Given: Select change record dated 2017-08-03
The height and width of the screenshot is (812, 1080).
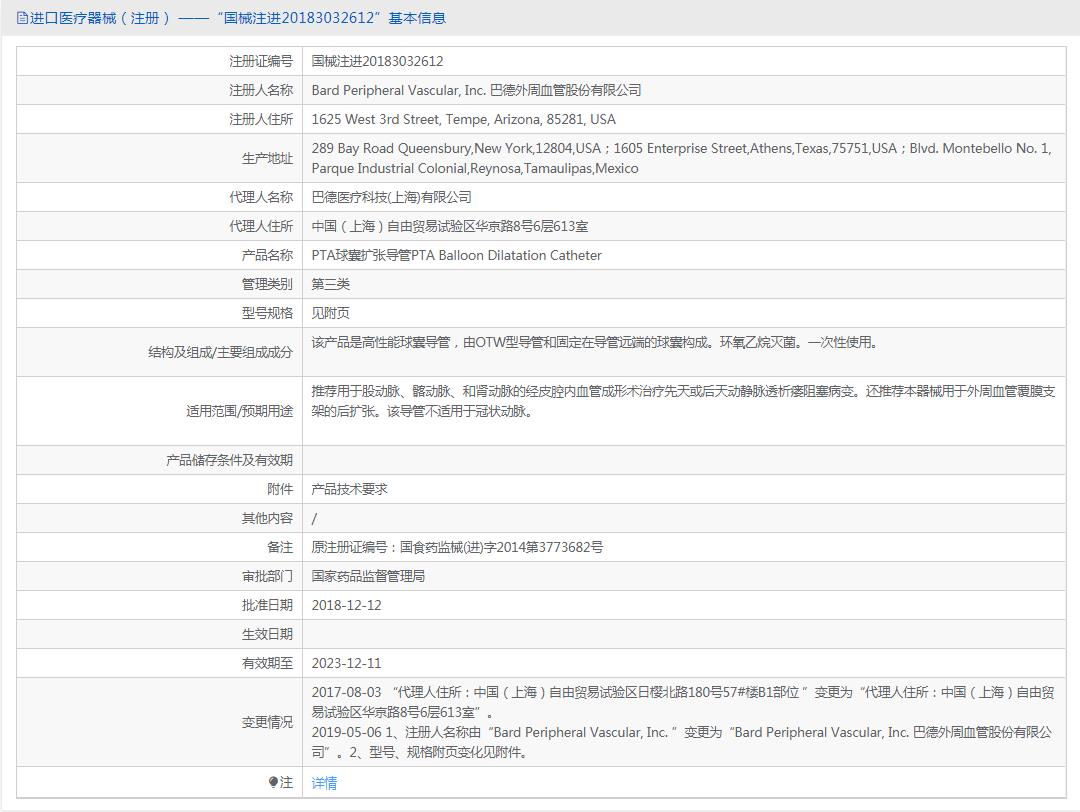Looking at the screenshot, I should (683, 702).
